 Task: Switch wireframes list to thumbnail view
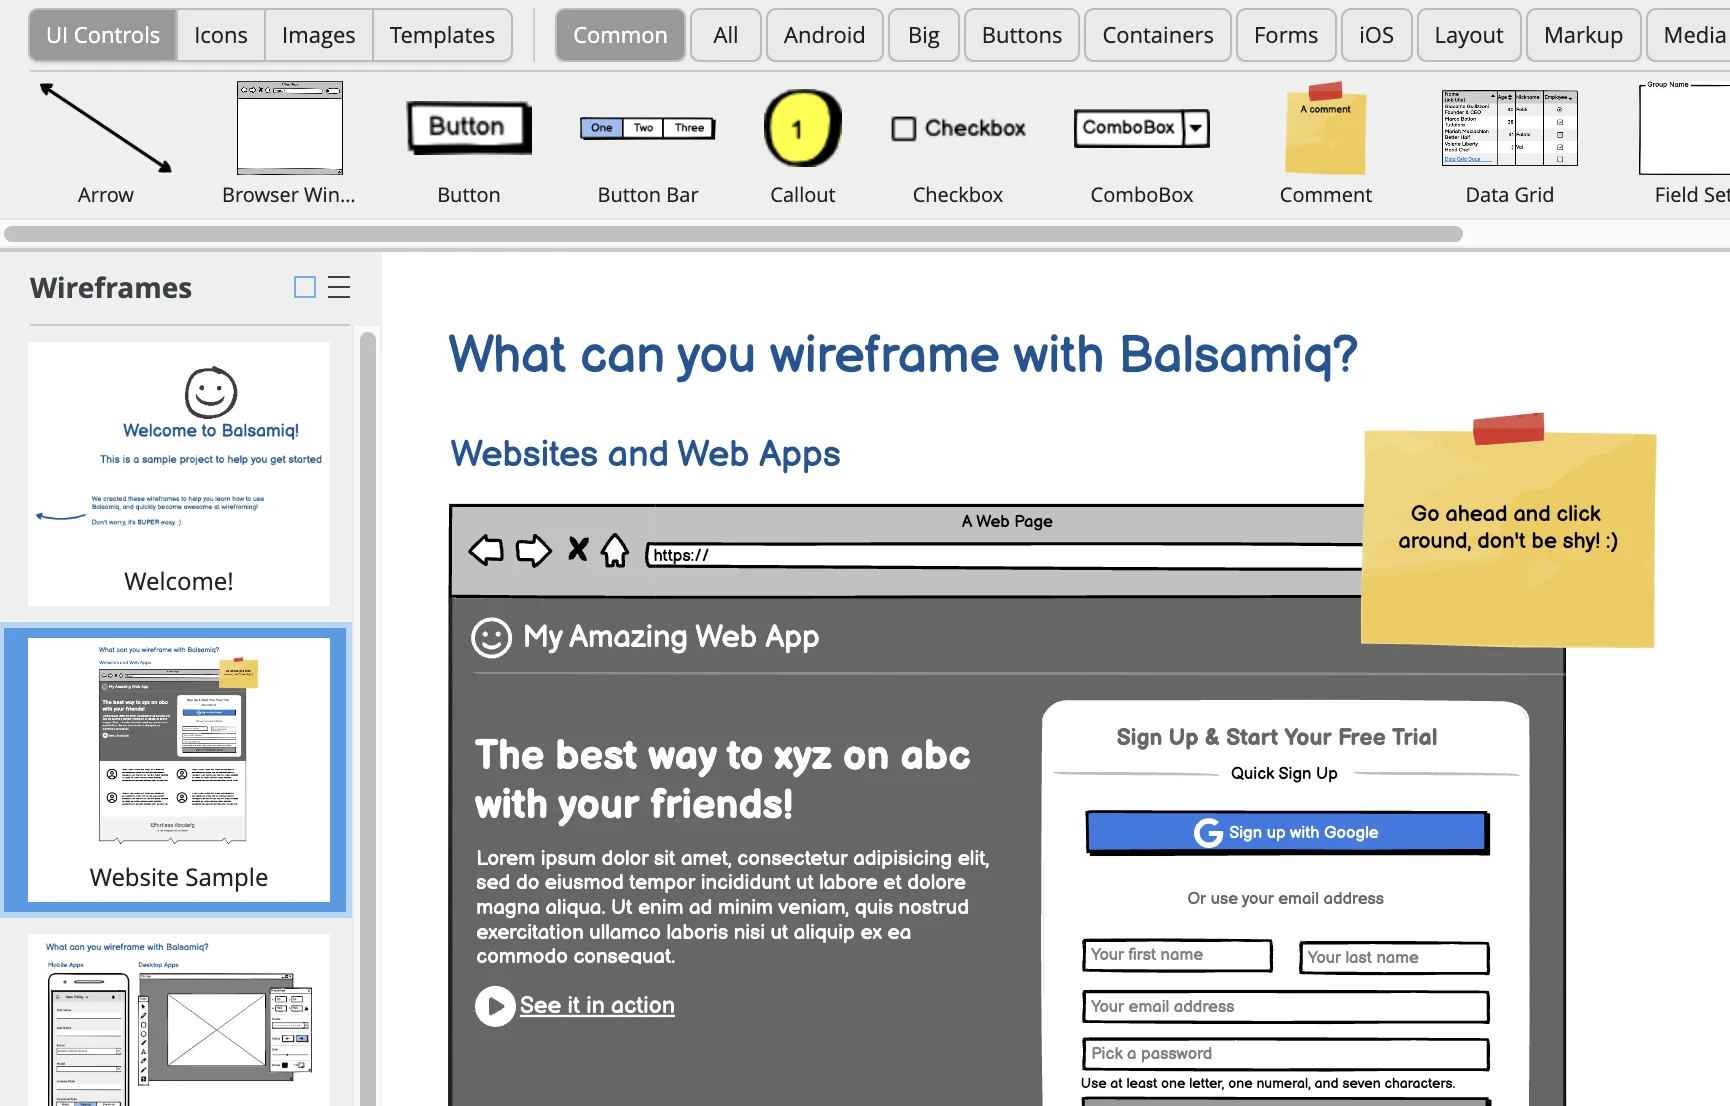[305, 288]
